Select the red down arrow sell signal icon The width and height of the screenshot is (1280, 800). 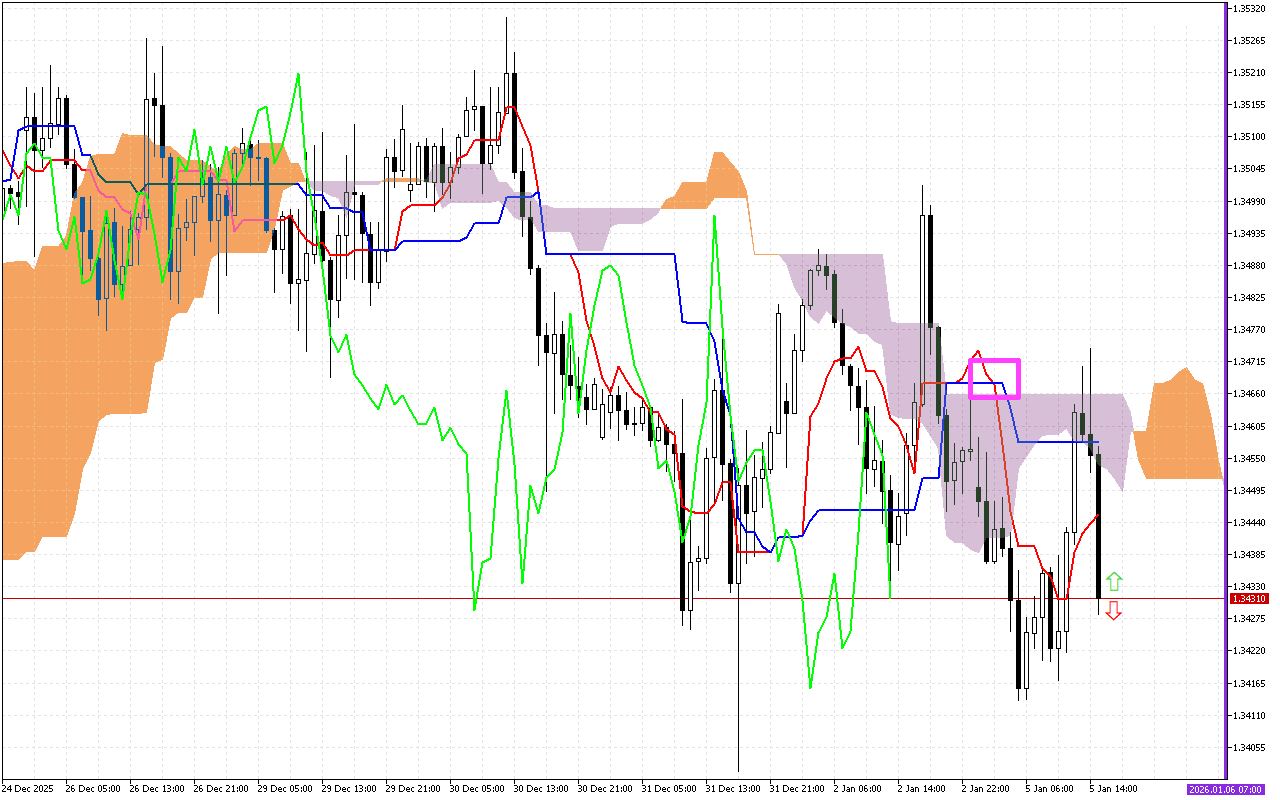click(1114, 612)
